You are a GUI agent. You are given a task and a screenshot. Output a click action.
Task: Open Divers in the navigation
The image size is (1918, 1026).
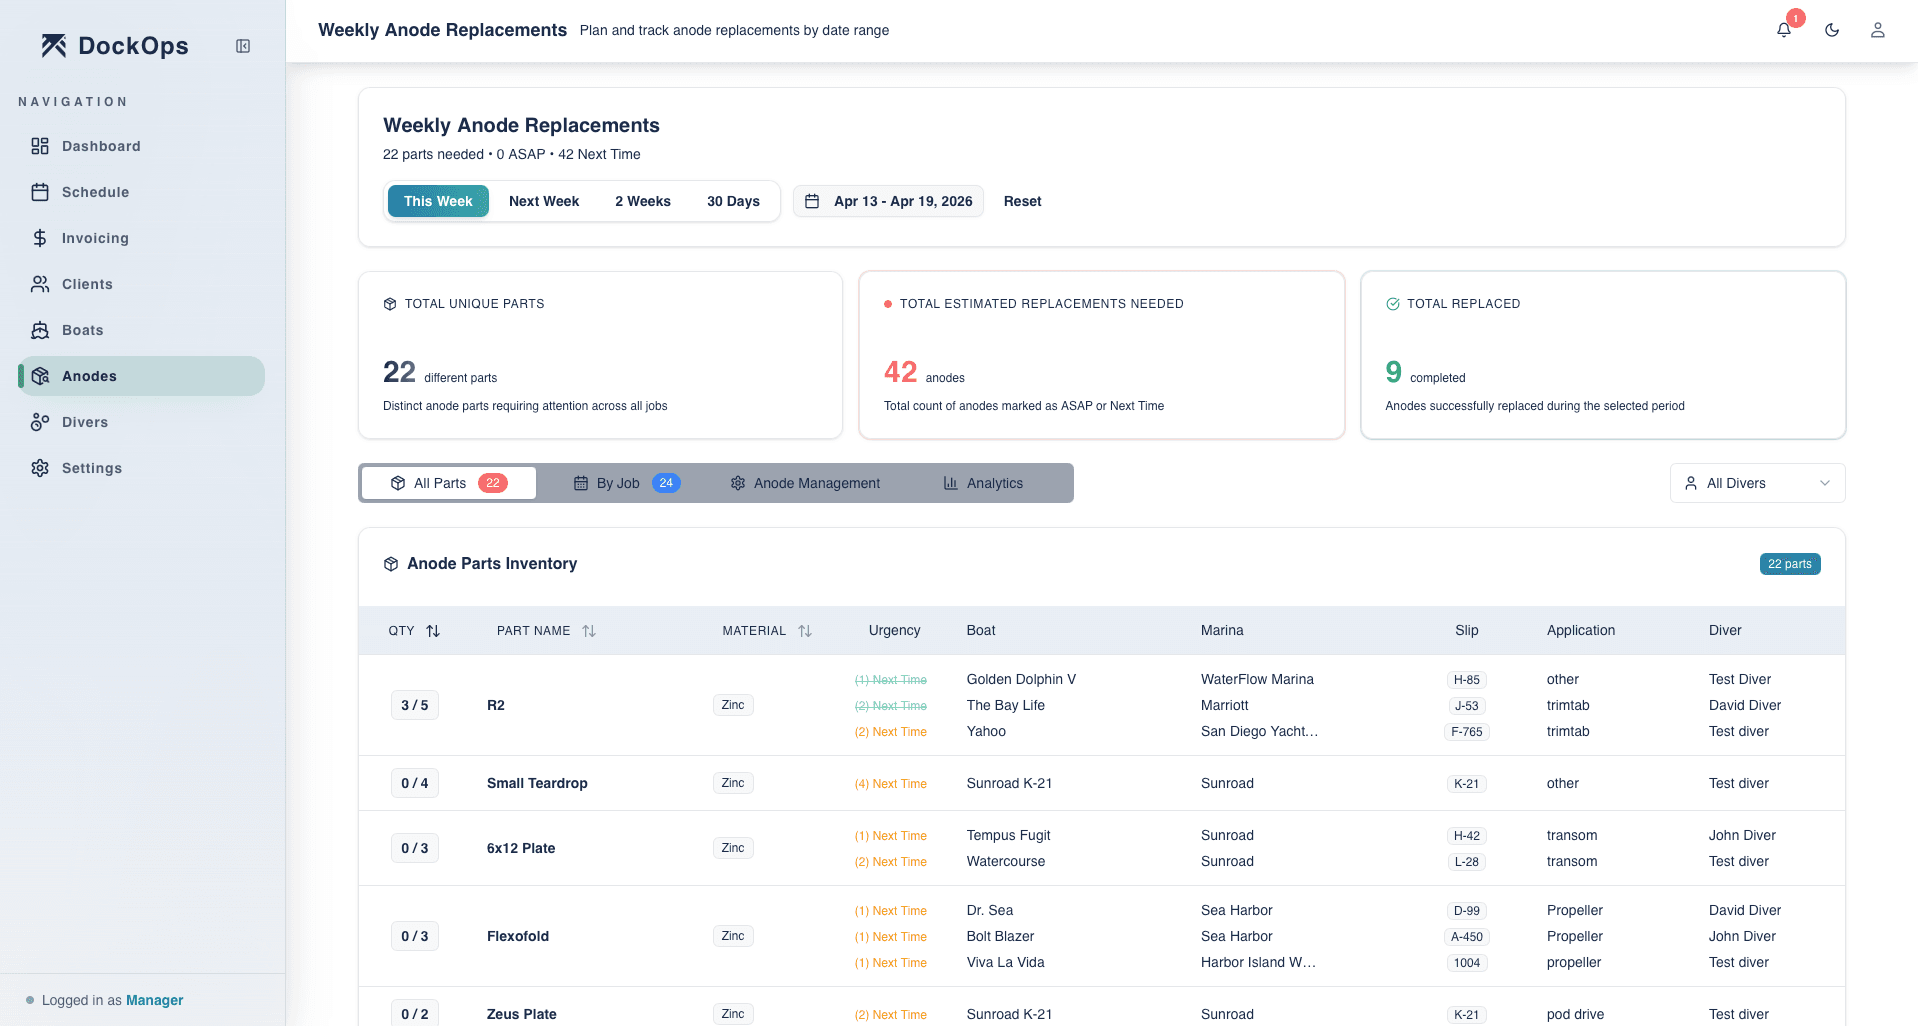point(141,422)
